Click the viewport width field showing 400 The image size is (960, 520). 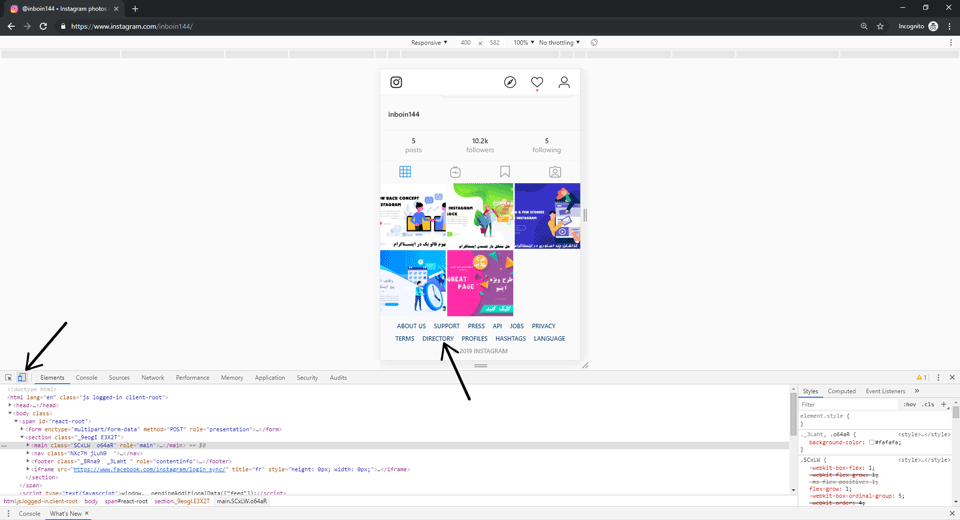[465, 42]
